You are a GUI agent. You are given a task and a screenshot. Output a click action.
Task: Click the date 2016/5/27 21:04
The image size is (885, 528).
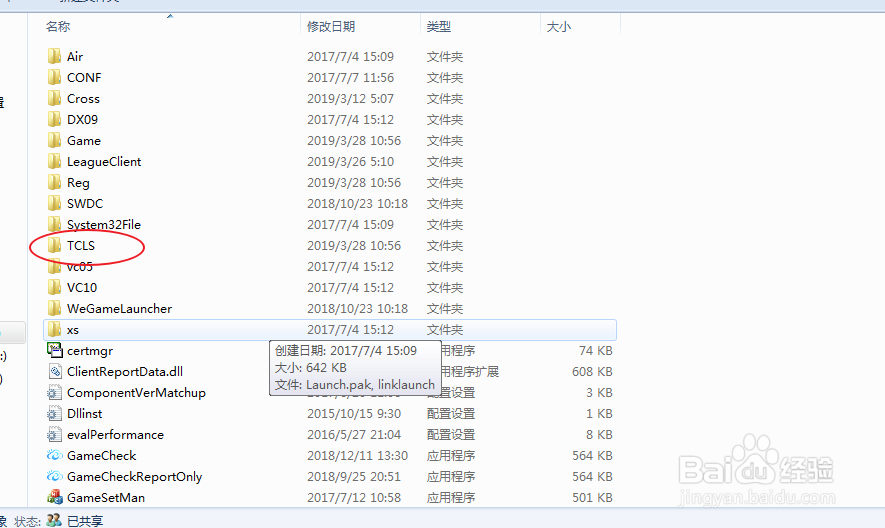(354, 434)
